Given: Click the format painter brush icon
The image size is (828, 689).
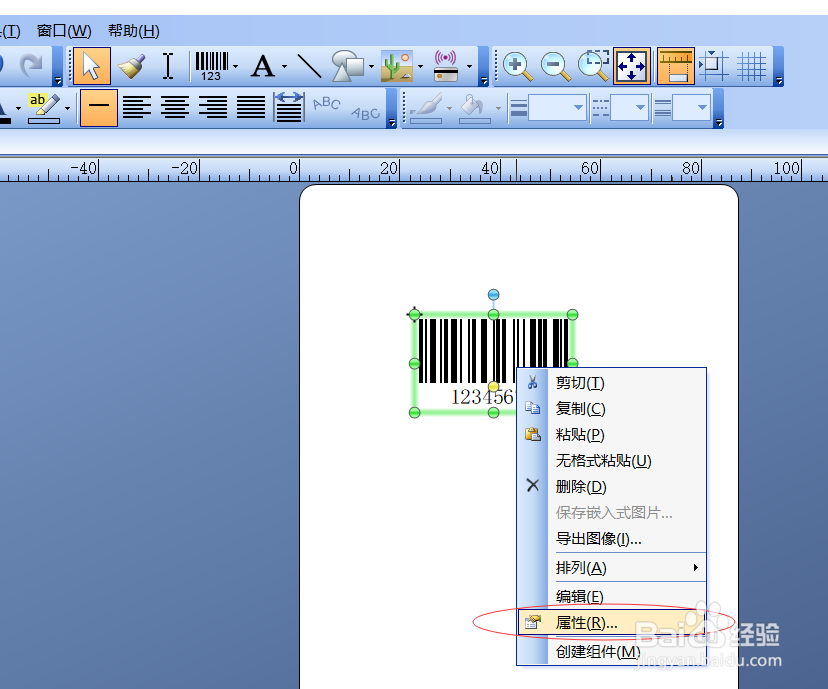Looking at the screenshot, I should point(131,66).
